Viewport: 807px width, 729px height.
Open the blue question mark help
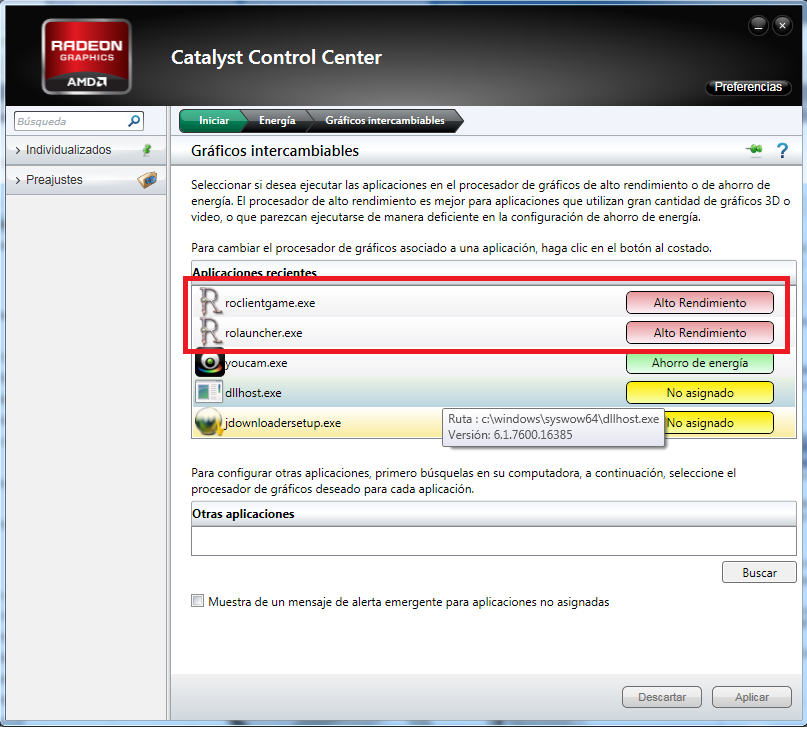coord(782,150)
